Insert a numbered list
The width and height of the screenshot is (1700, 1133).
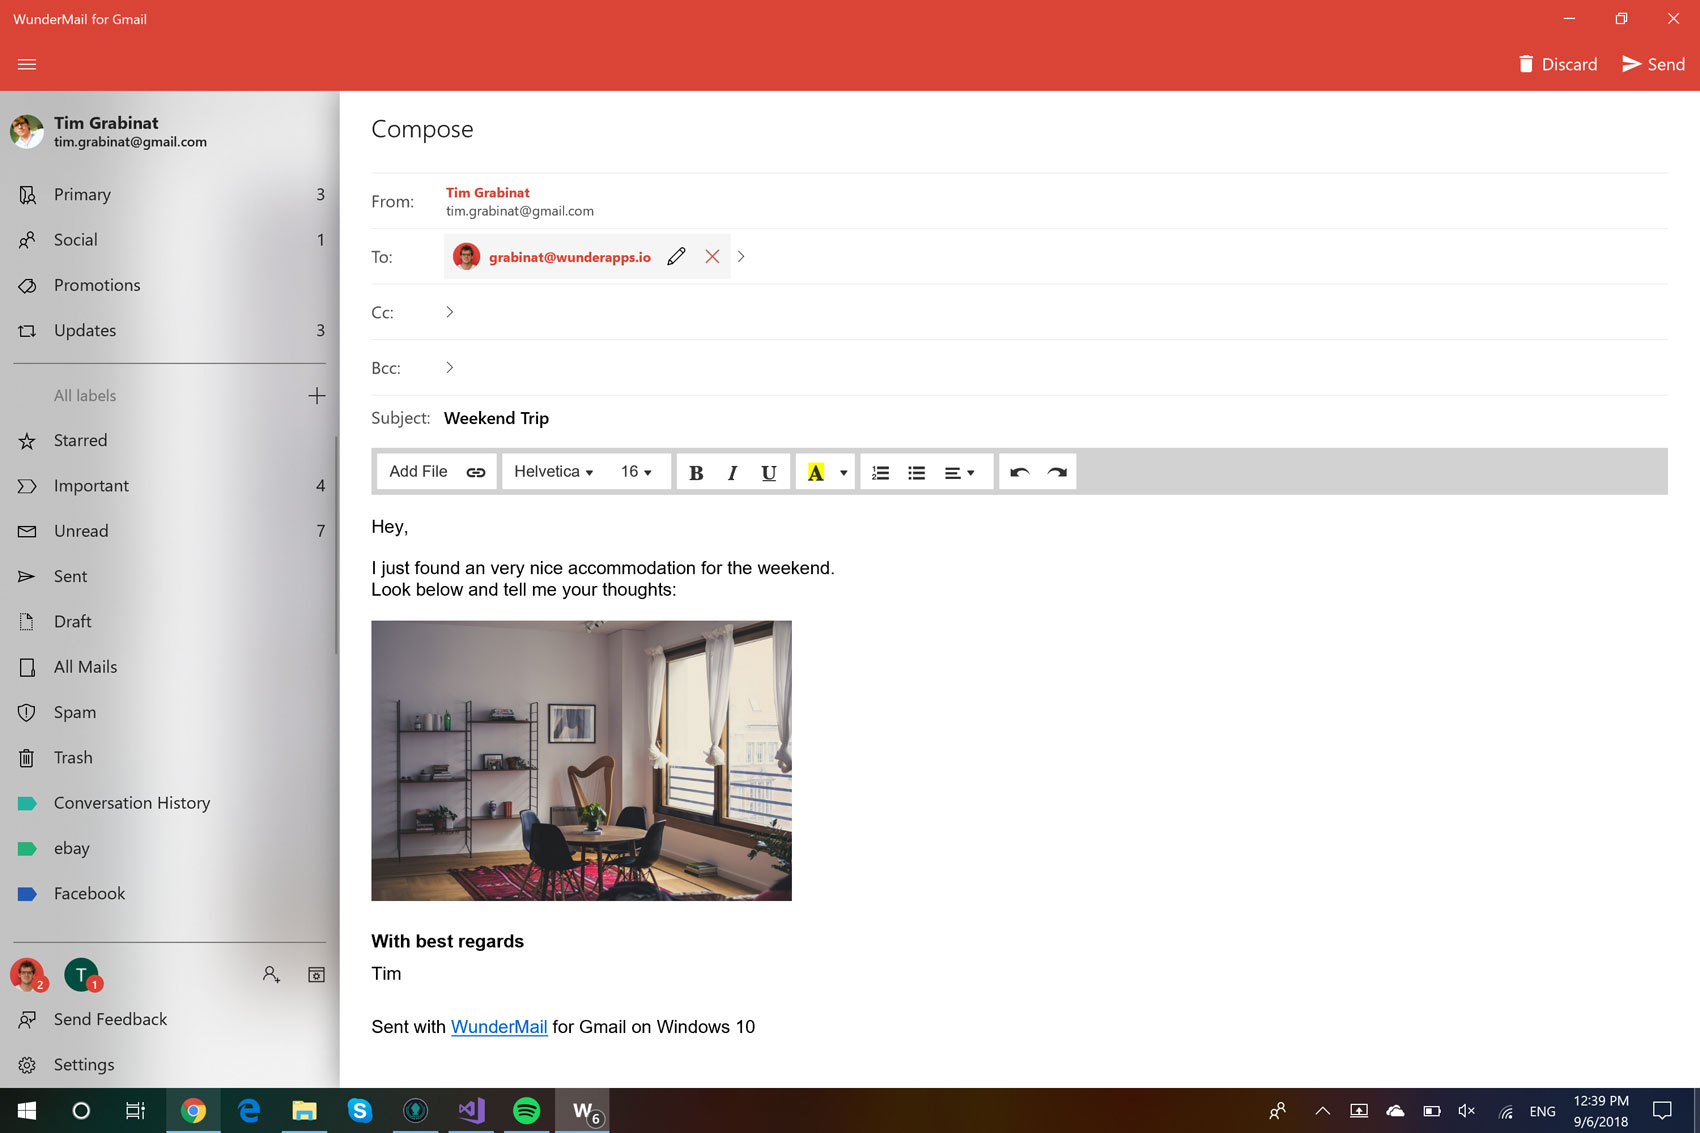point(880,472)
